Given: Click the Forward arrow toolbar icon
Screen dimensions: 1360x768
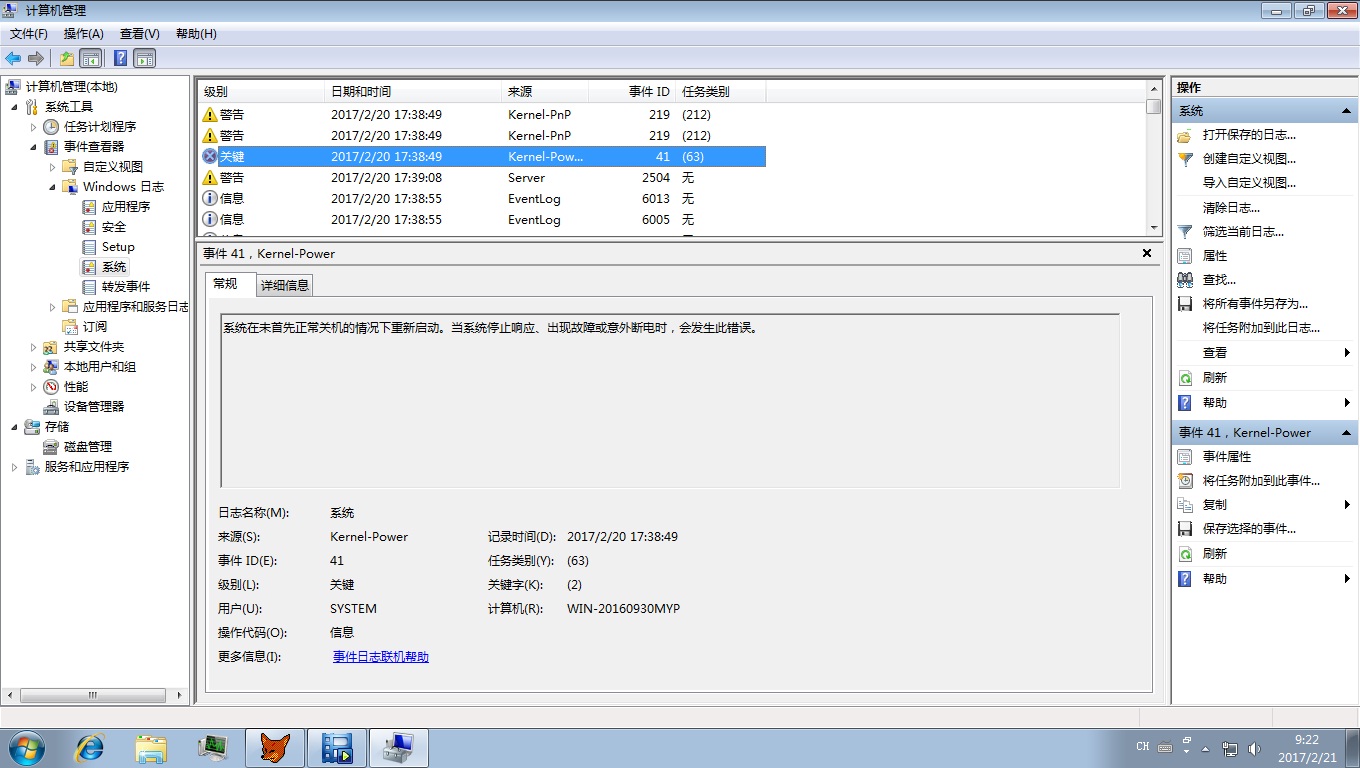Looking at the screenshot, I should [x=36, y=58].
